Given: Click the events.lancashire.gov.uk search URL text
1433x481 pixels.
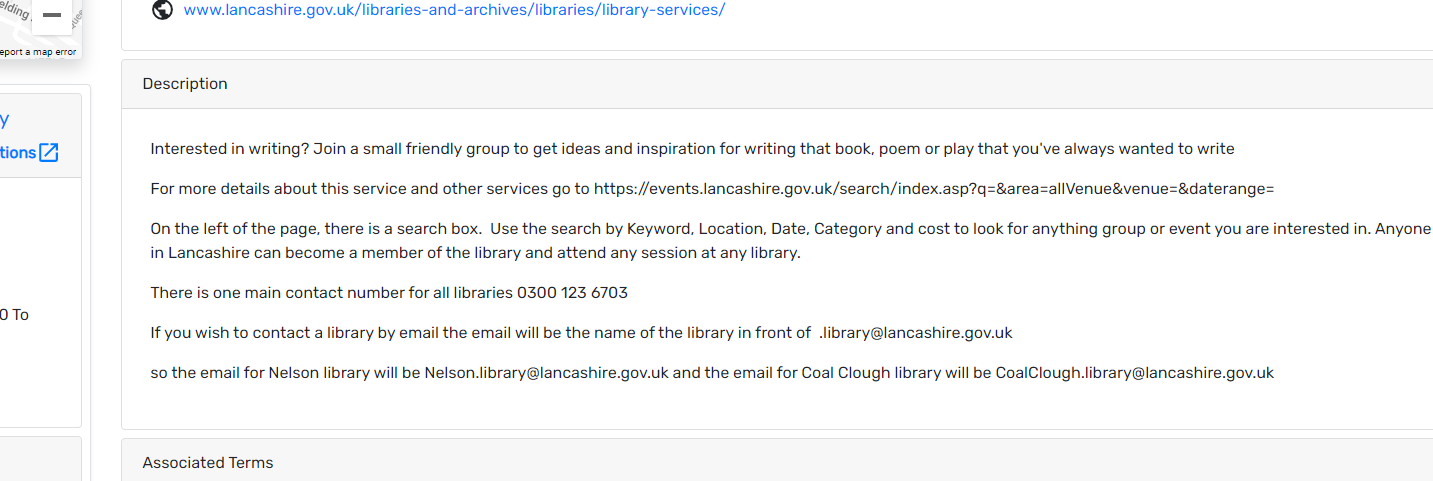Looking at the screenshot, I should click(x=933, y=189).
